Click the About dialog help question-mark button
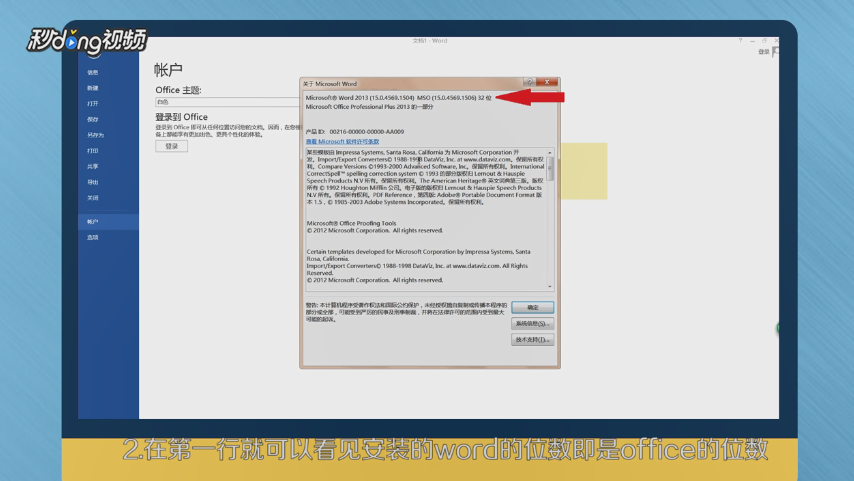 [x=529, y=82]
